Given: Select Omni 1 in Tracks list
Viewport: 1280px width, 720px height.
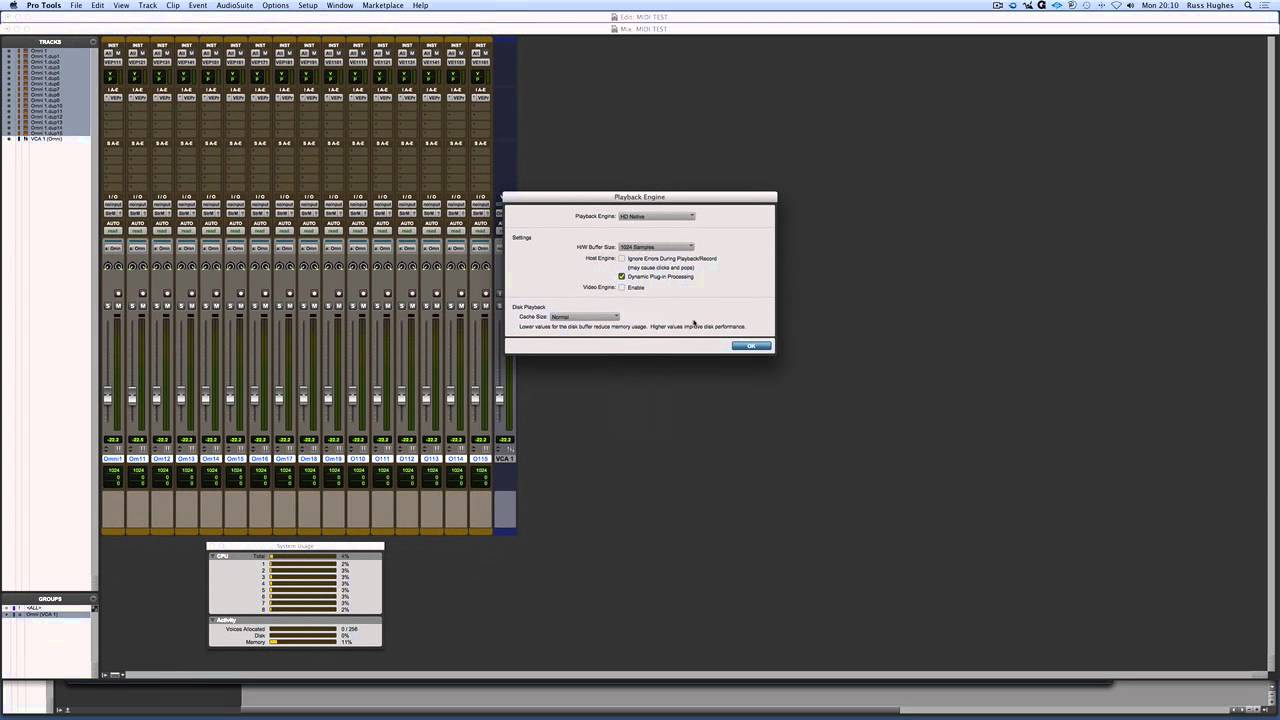Looking at the screenshot, I should [x=38, y=51].
